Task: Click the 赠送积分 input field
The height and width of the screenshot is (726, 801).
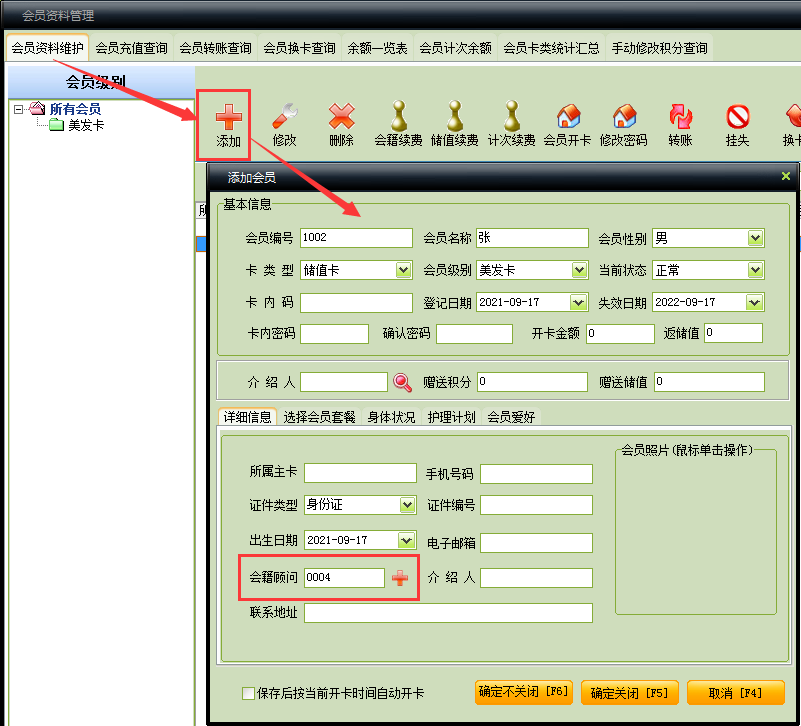Action: click(532, 382)
